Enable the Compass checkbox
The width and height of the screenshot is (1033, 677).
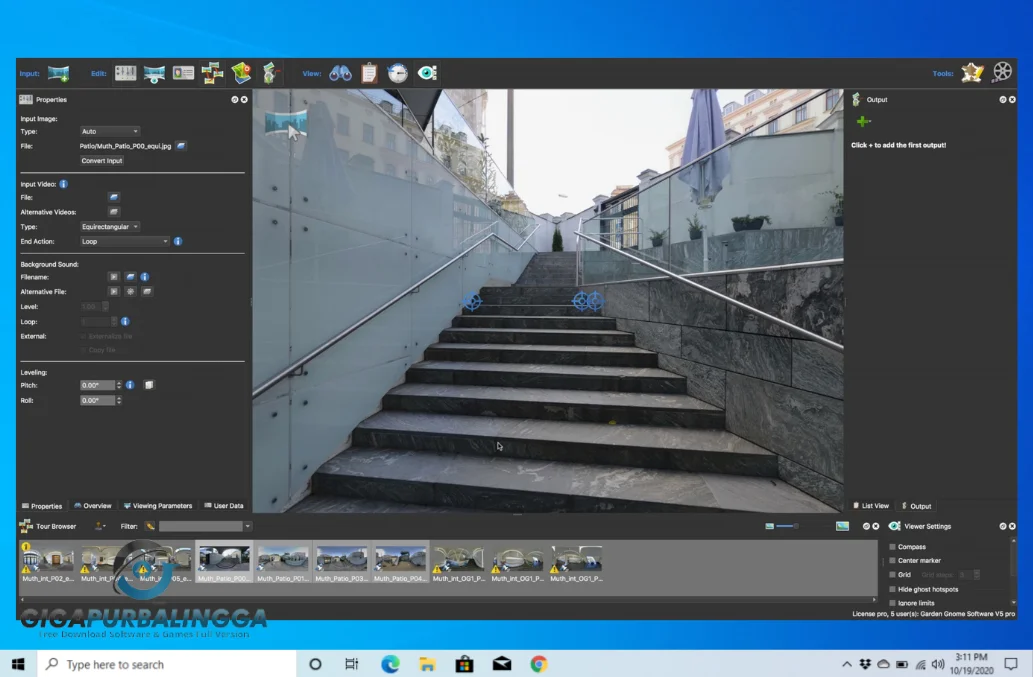click(893, 547)
